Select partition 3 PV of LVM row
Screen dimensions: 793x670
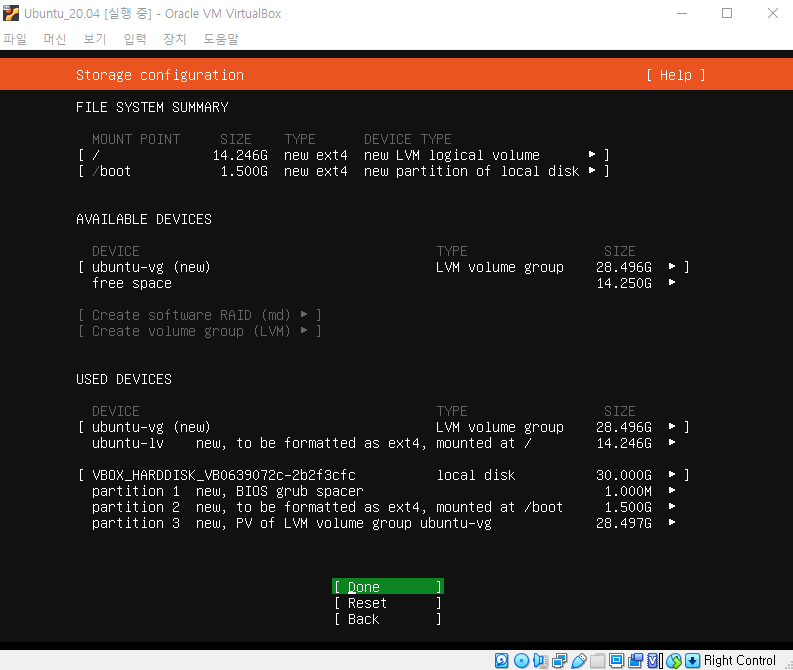(384, 523)
